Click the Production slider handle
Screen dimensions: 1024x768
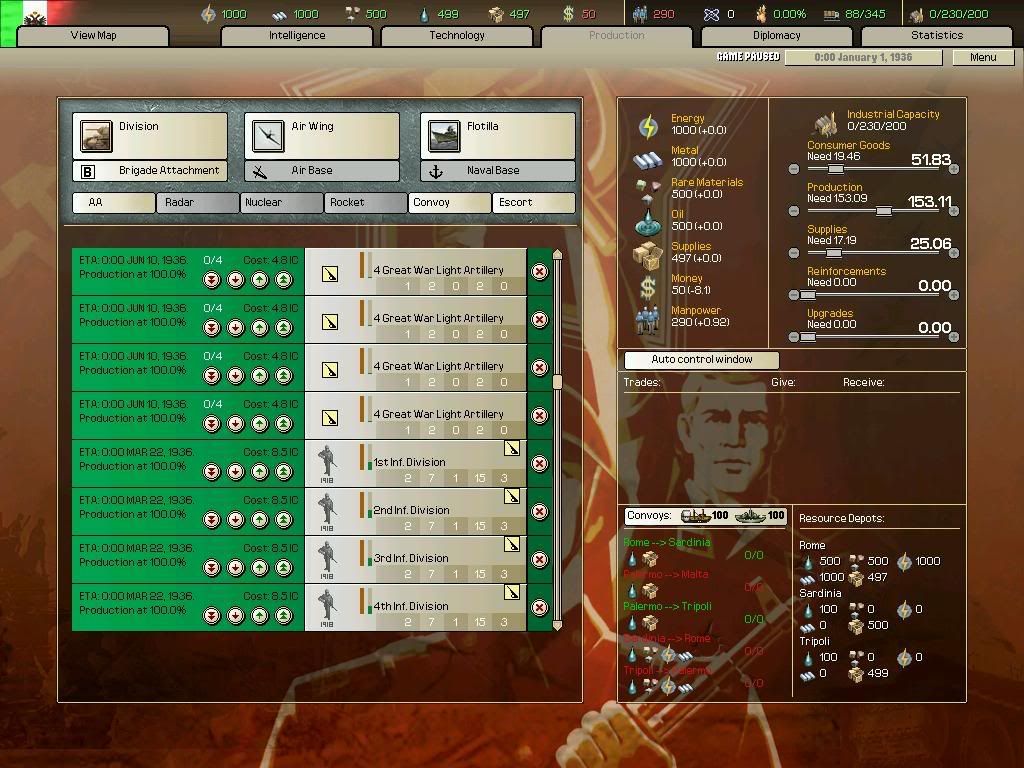pyautogui.click(x=884, y=211)
